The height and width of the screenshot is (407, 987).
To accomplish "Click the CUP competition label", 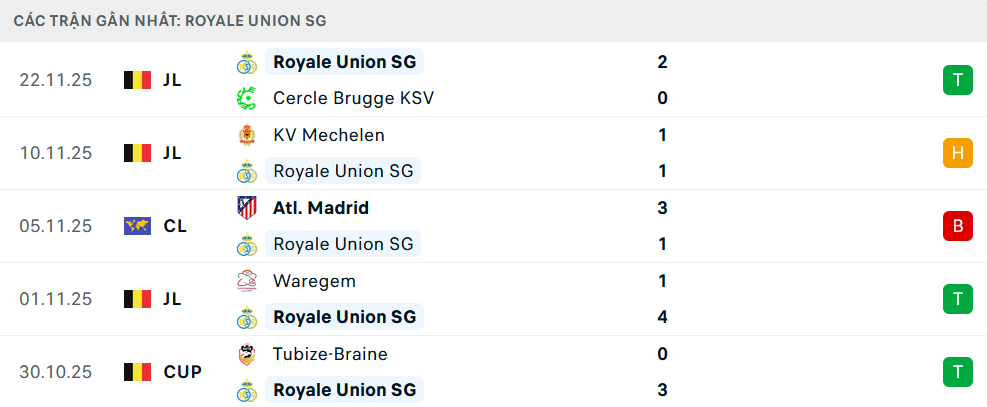I will point(182,372).
